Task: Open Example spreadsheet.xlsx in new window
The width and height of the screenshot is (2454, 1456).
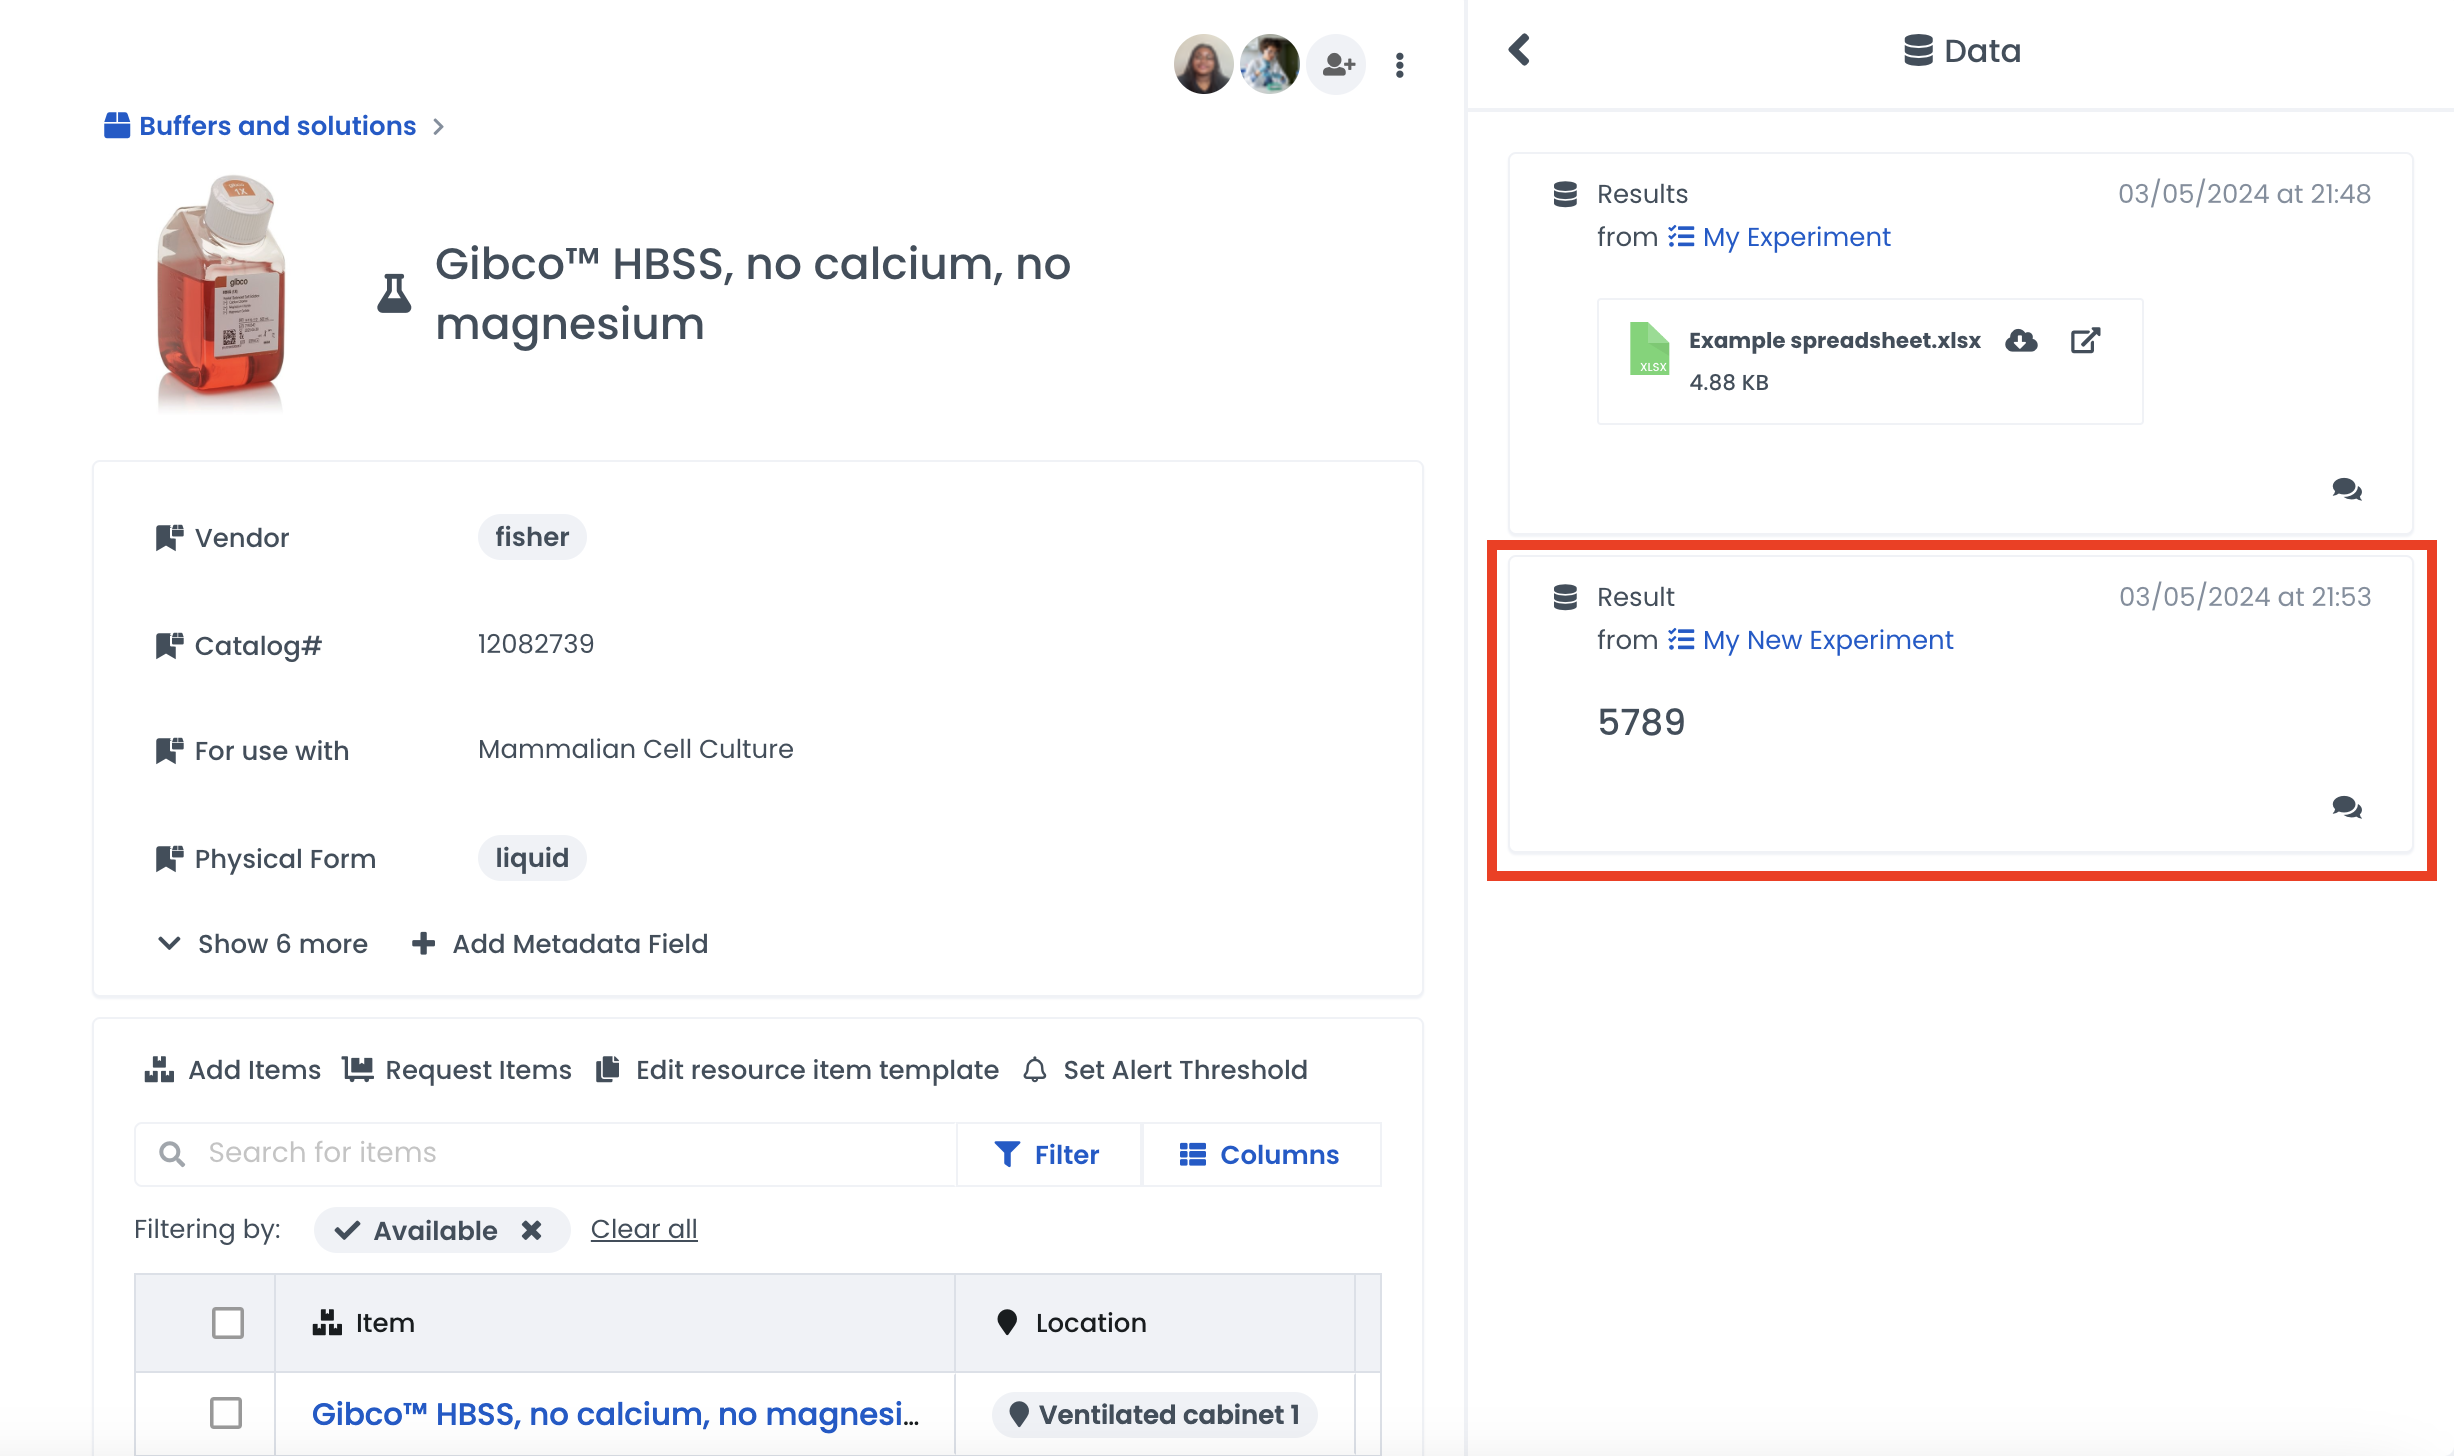Action: [x=2085, y=341]
